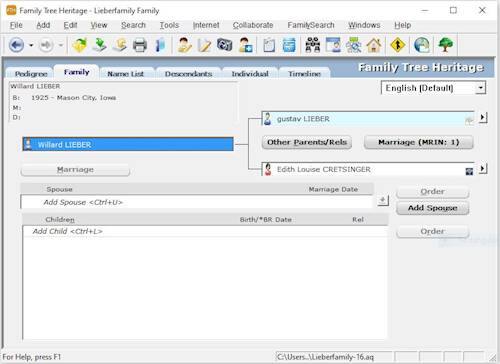Click the Add Spouse <Ctrl+U> row
500x364 pixels.
[x=197, y=202]
